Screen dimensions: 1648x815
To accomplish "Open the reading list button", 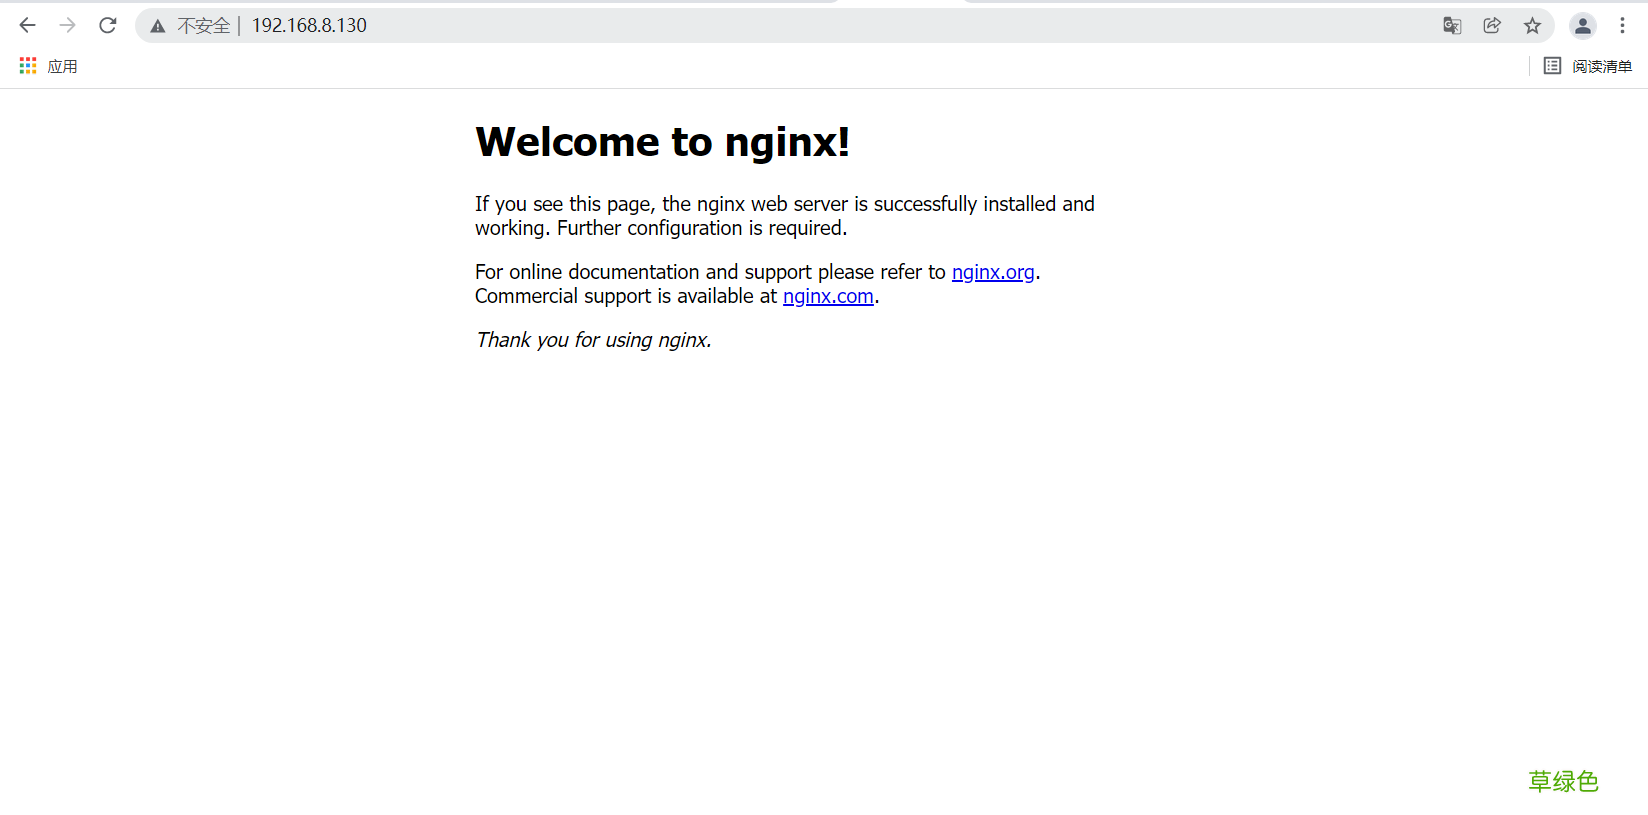I will pyautogui.click(x=1588, y=66).
